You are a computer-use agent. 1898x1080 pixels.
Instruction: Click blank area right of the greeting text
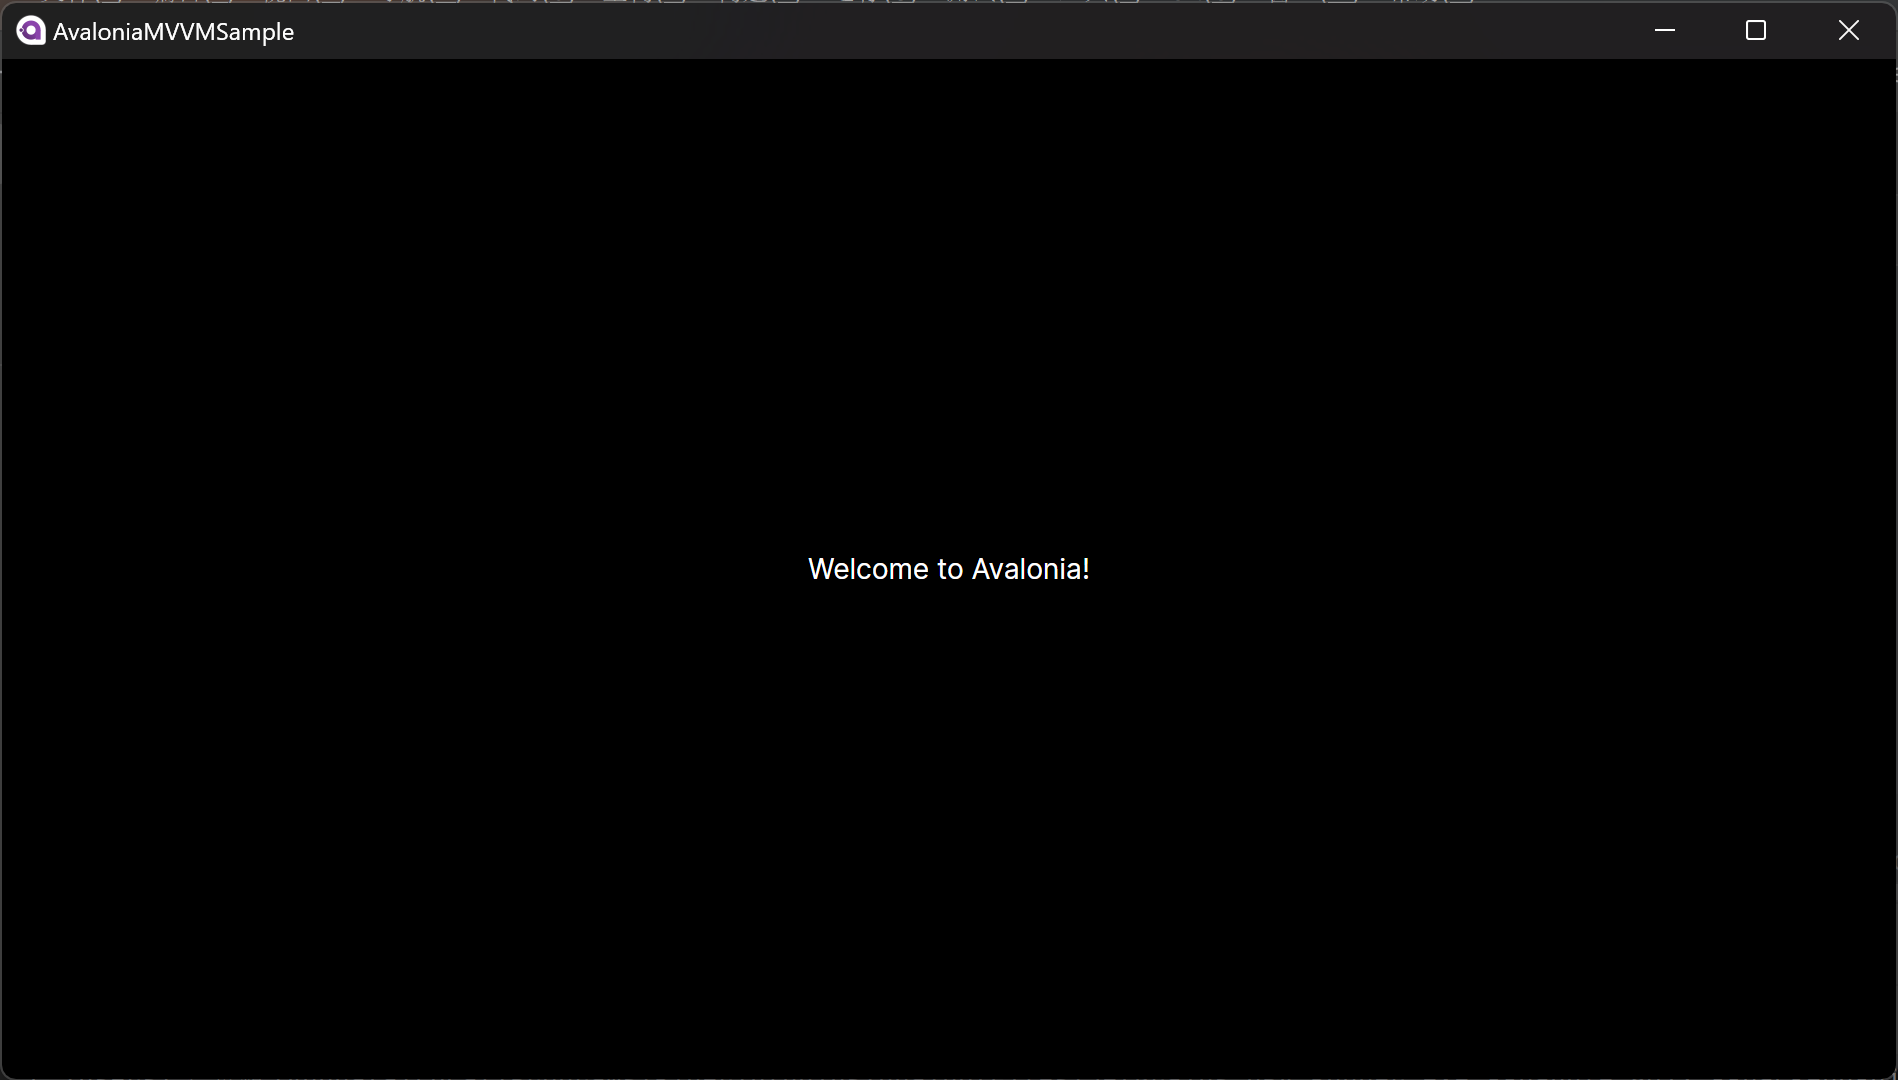(1500, 569)
